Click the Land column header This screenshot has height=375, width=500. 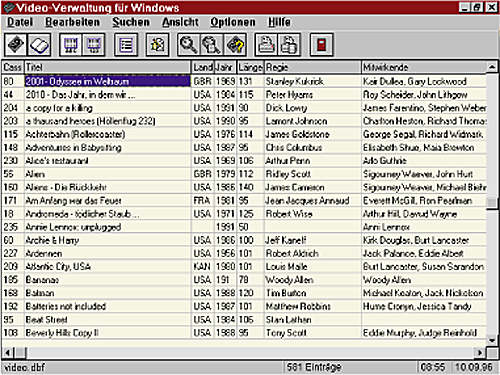tap(203, 67)
